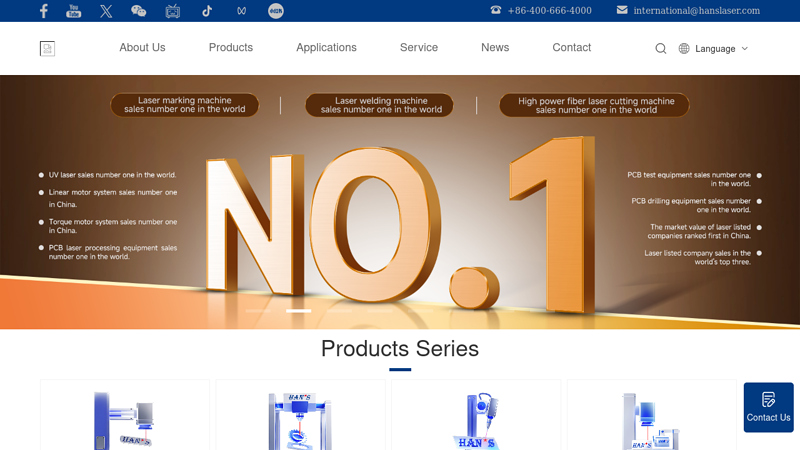
Task: Open the TikTok icon
Action: click(x=207, y=11)
